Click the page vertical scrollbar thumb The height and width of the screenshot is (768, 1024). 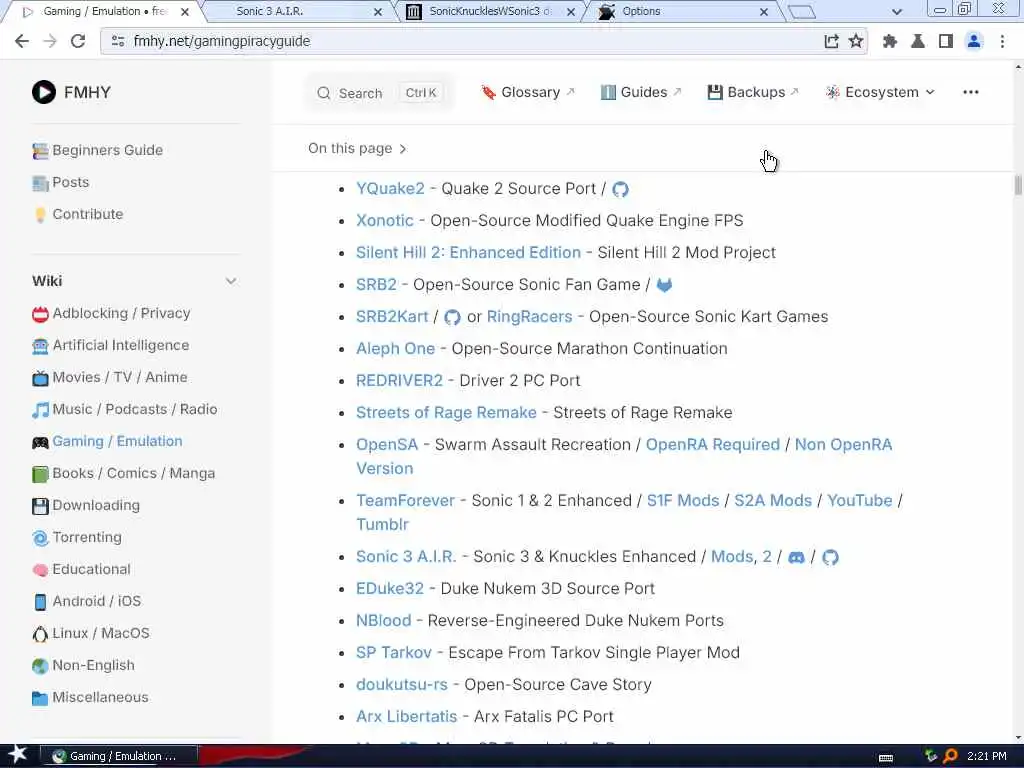[x=1017, y=185]
